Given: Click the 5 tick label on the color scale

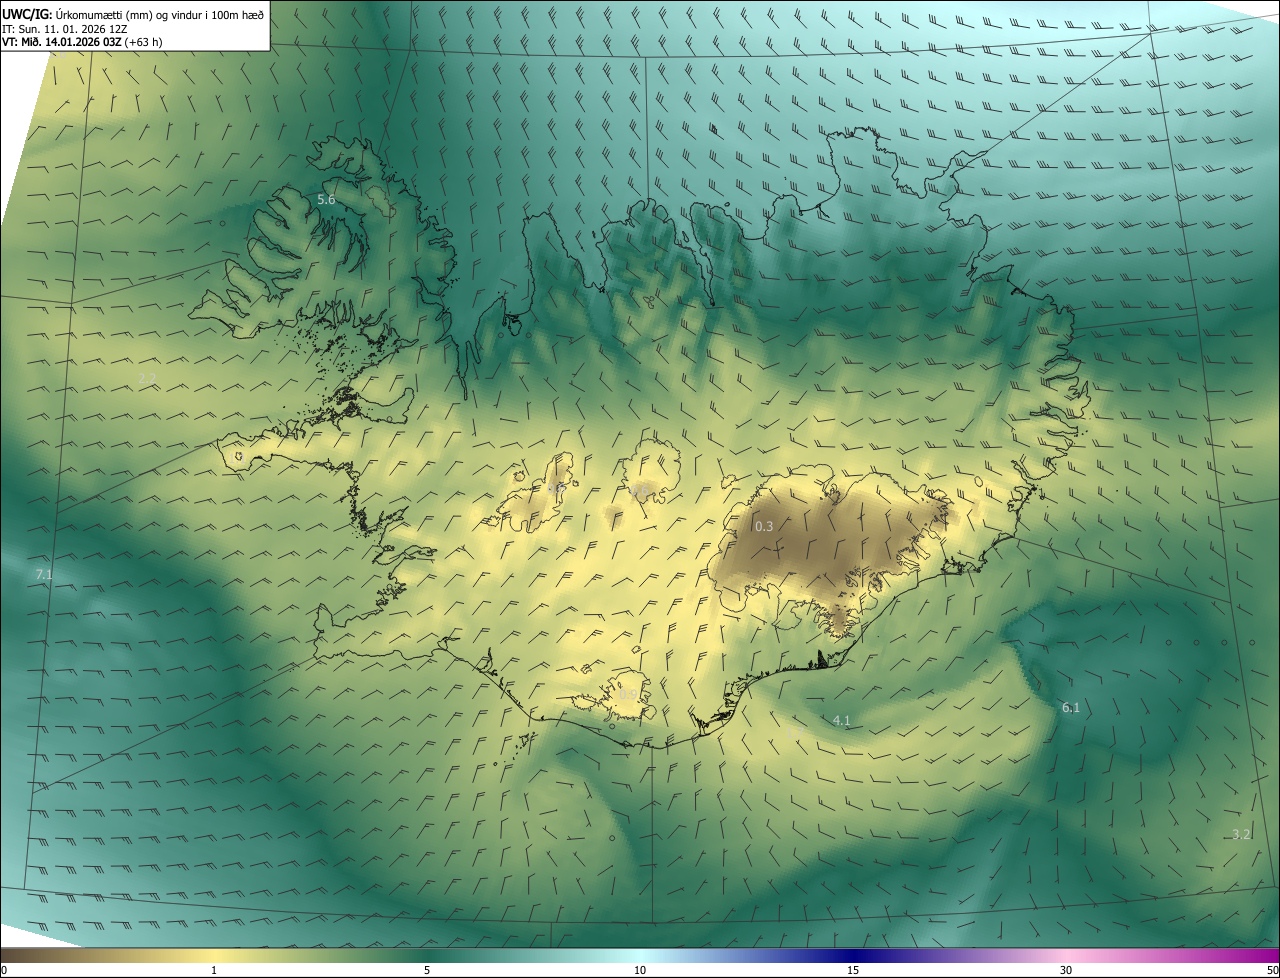Looking at the screenshot, I should pyautogui.click(x=427, y=970).
